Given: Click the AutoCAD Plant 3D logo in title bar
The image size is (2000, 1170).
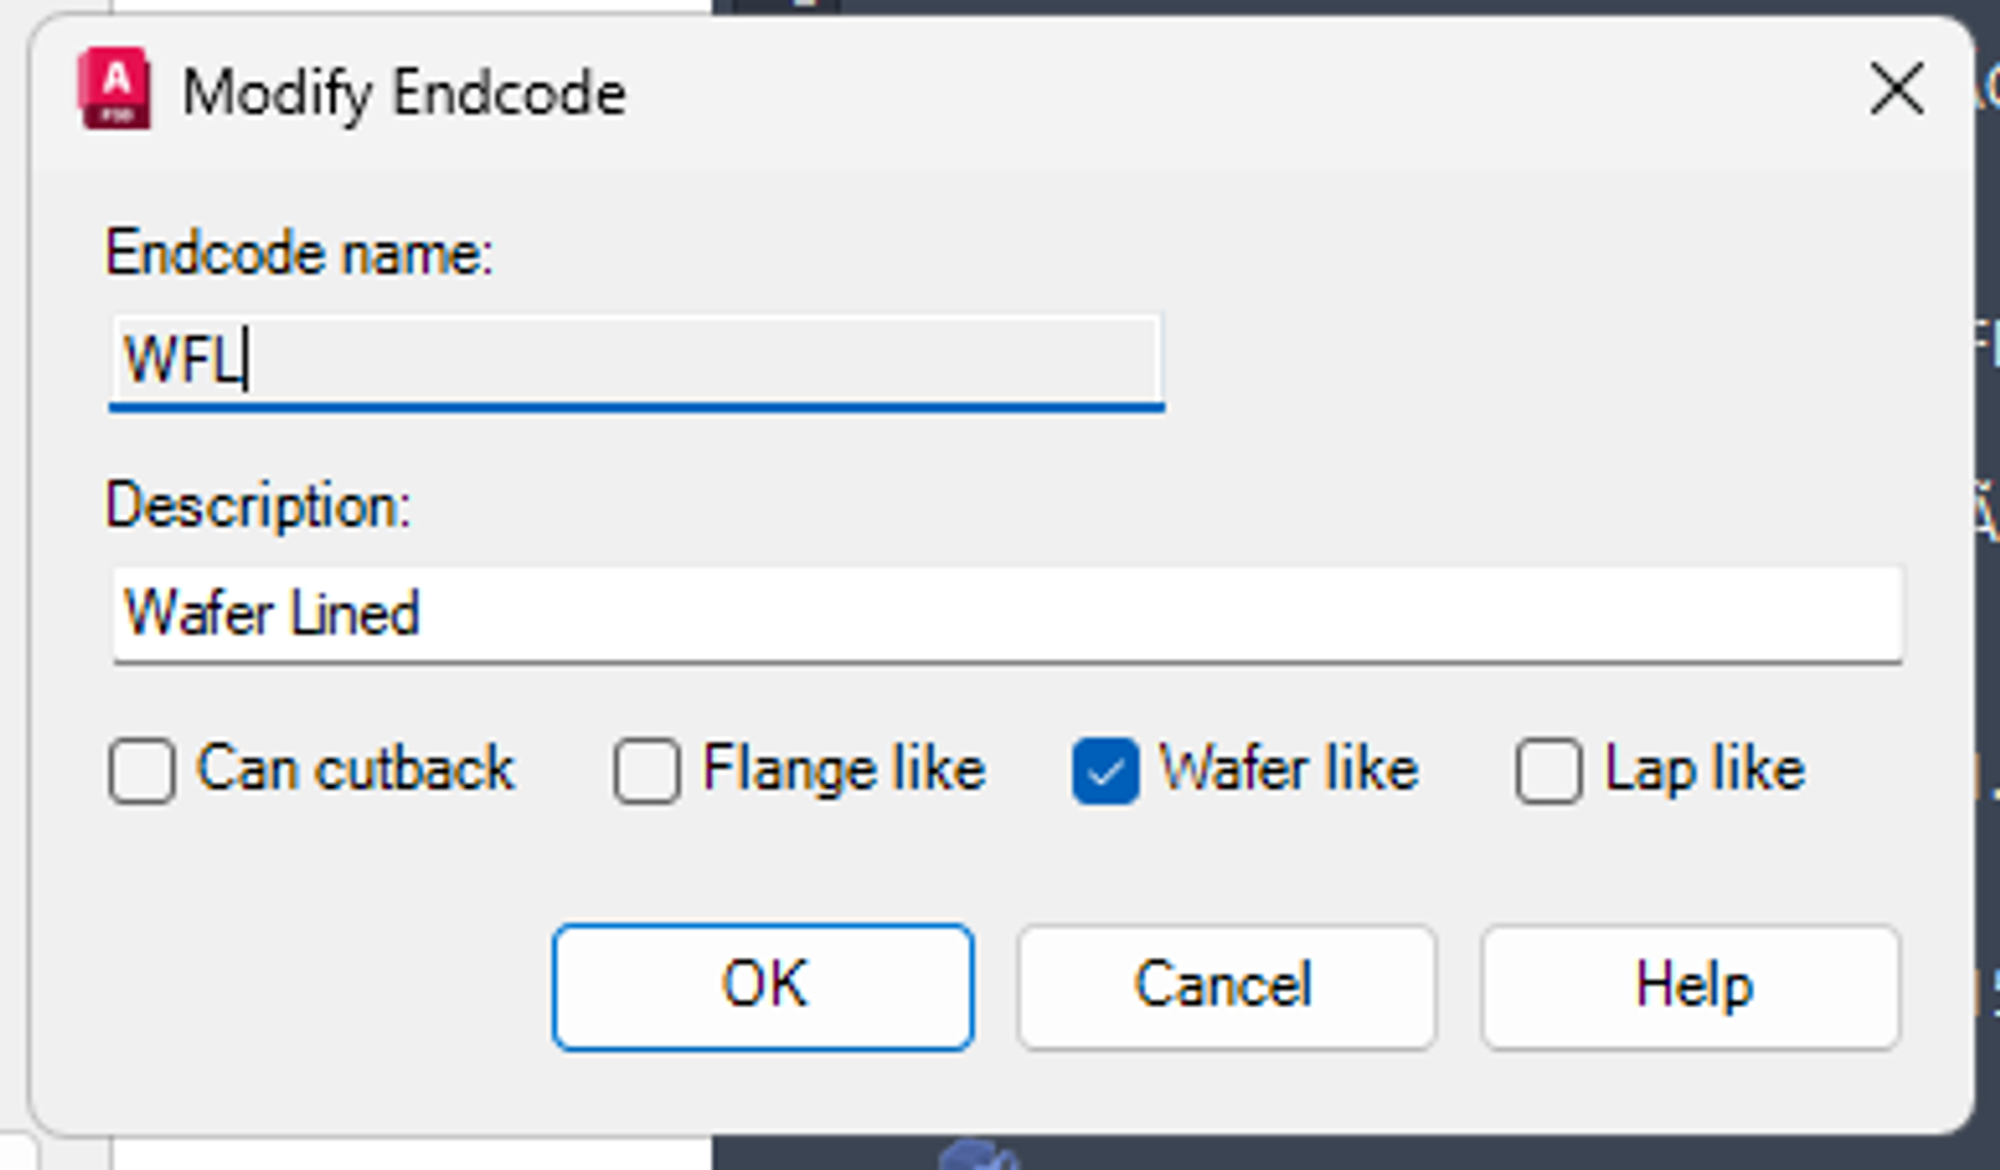Looking at the screenshot, I should point(113,91).
